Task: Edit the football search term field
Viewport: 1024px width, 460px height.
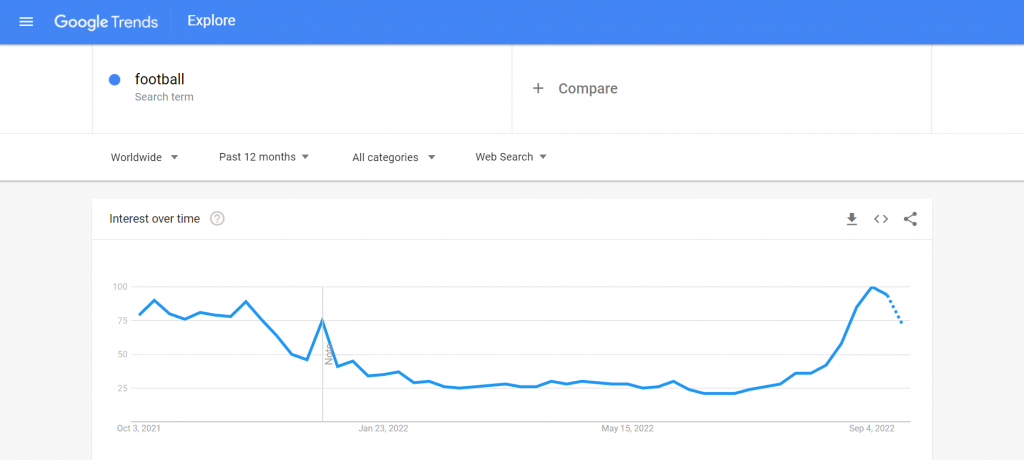Action: 160,79
